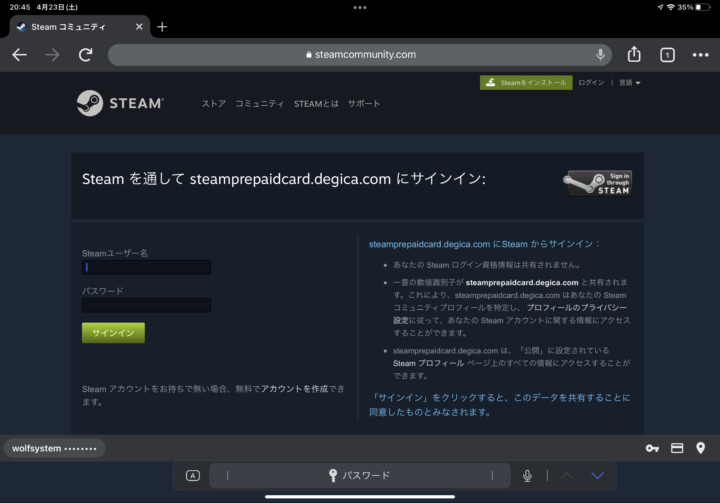Open saved addresses location pin icon
The width and height of the screenshot is (720, 503).
(701, 448)
